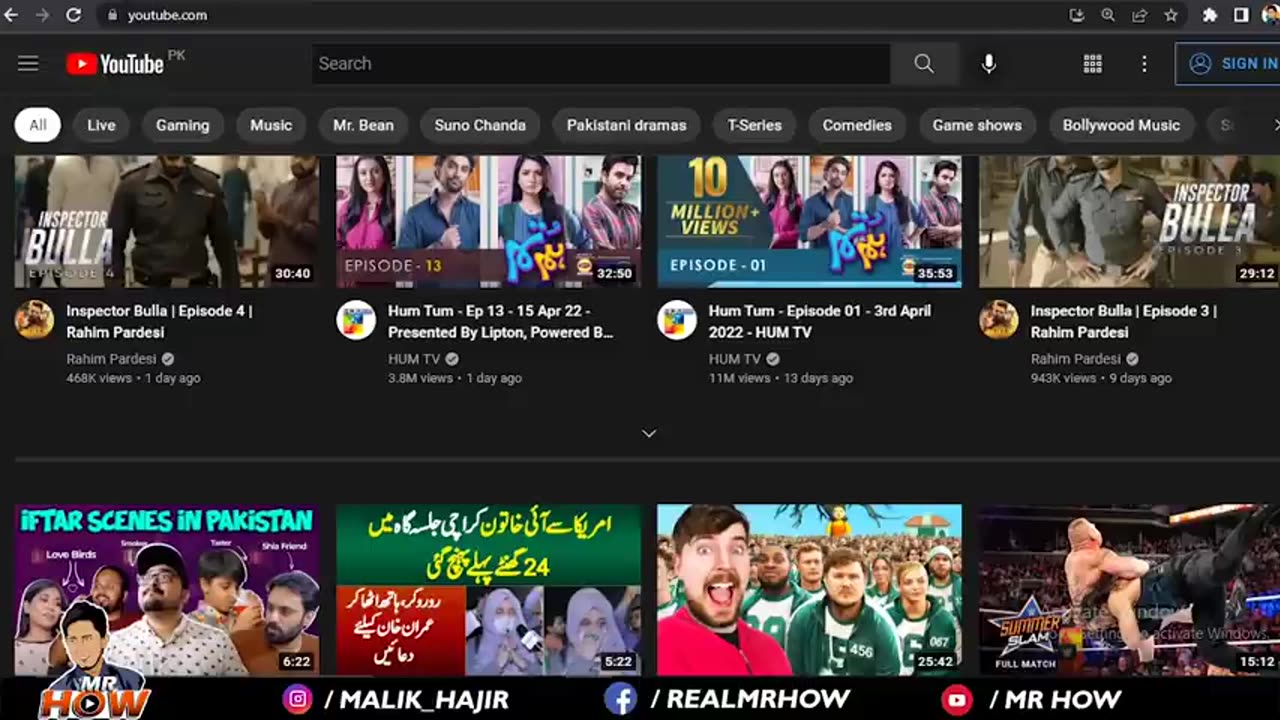Reload the page with refresh icon

pos(73,15)
